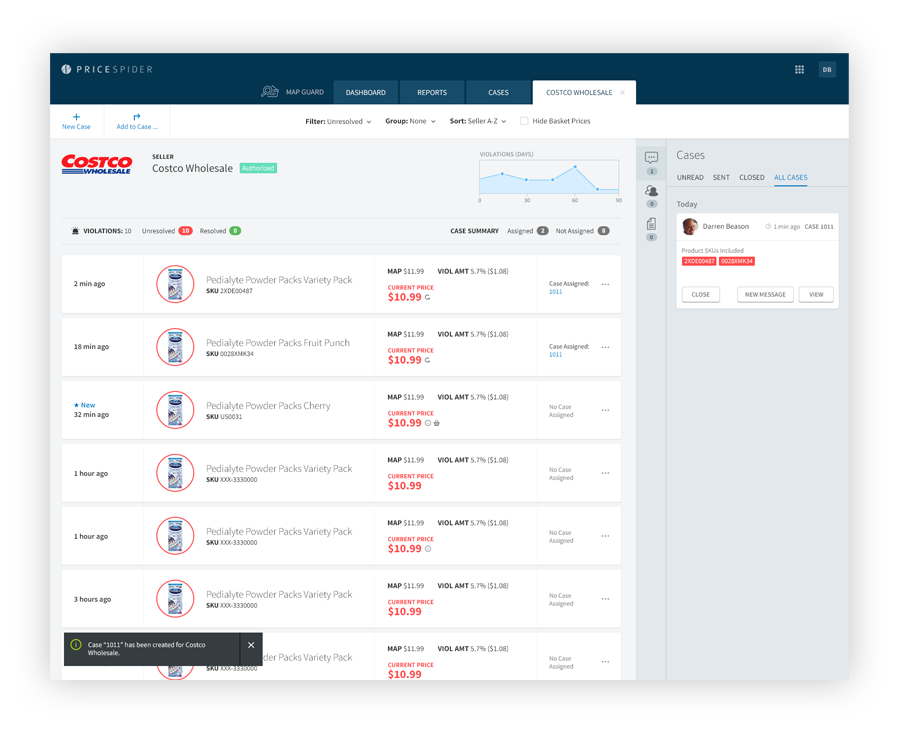
Task: Click product thumbnail for SKU 2XDE00487
Action: tap(175, 284)
